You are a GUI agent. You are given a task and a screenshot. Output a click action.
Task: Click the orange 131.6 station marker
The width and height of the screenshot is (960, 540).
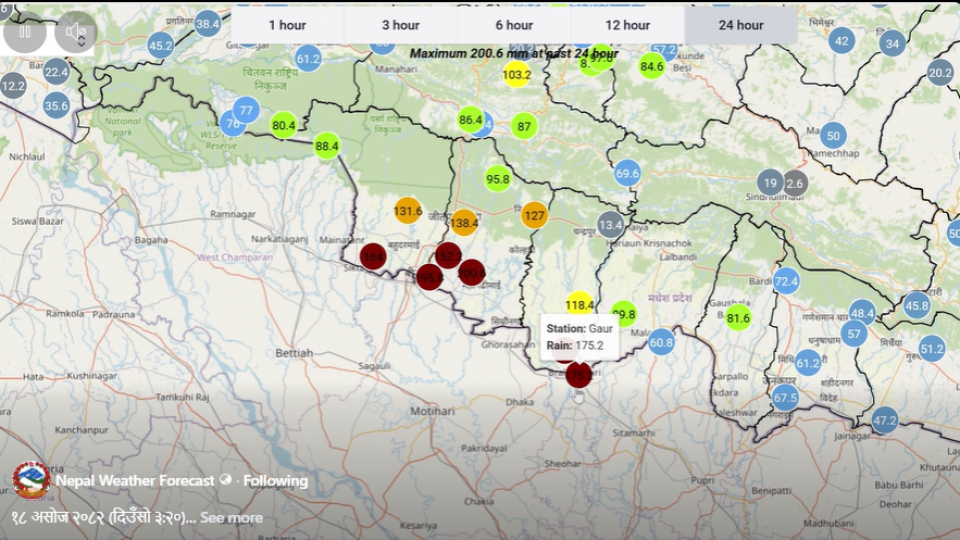point(407,211)
